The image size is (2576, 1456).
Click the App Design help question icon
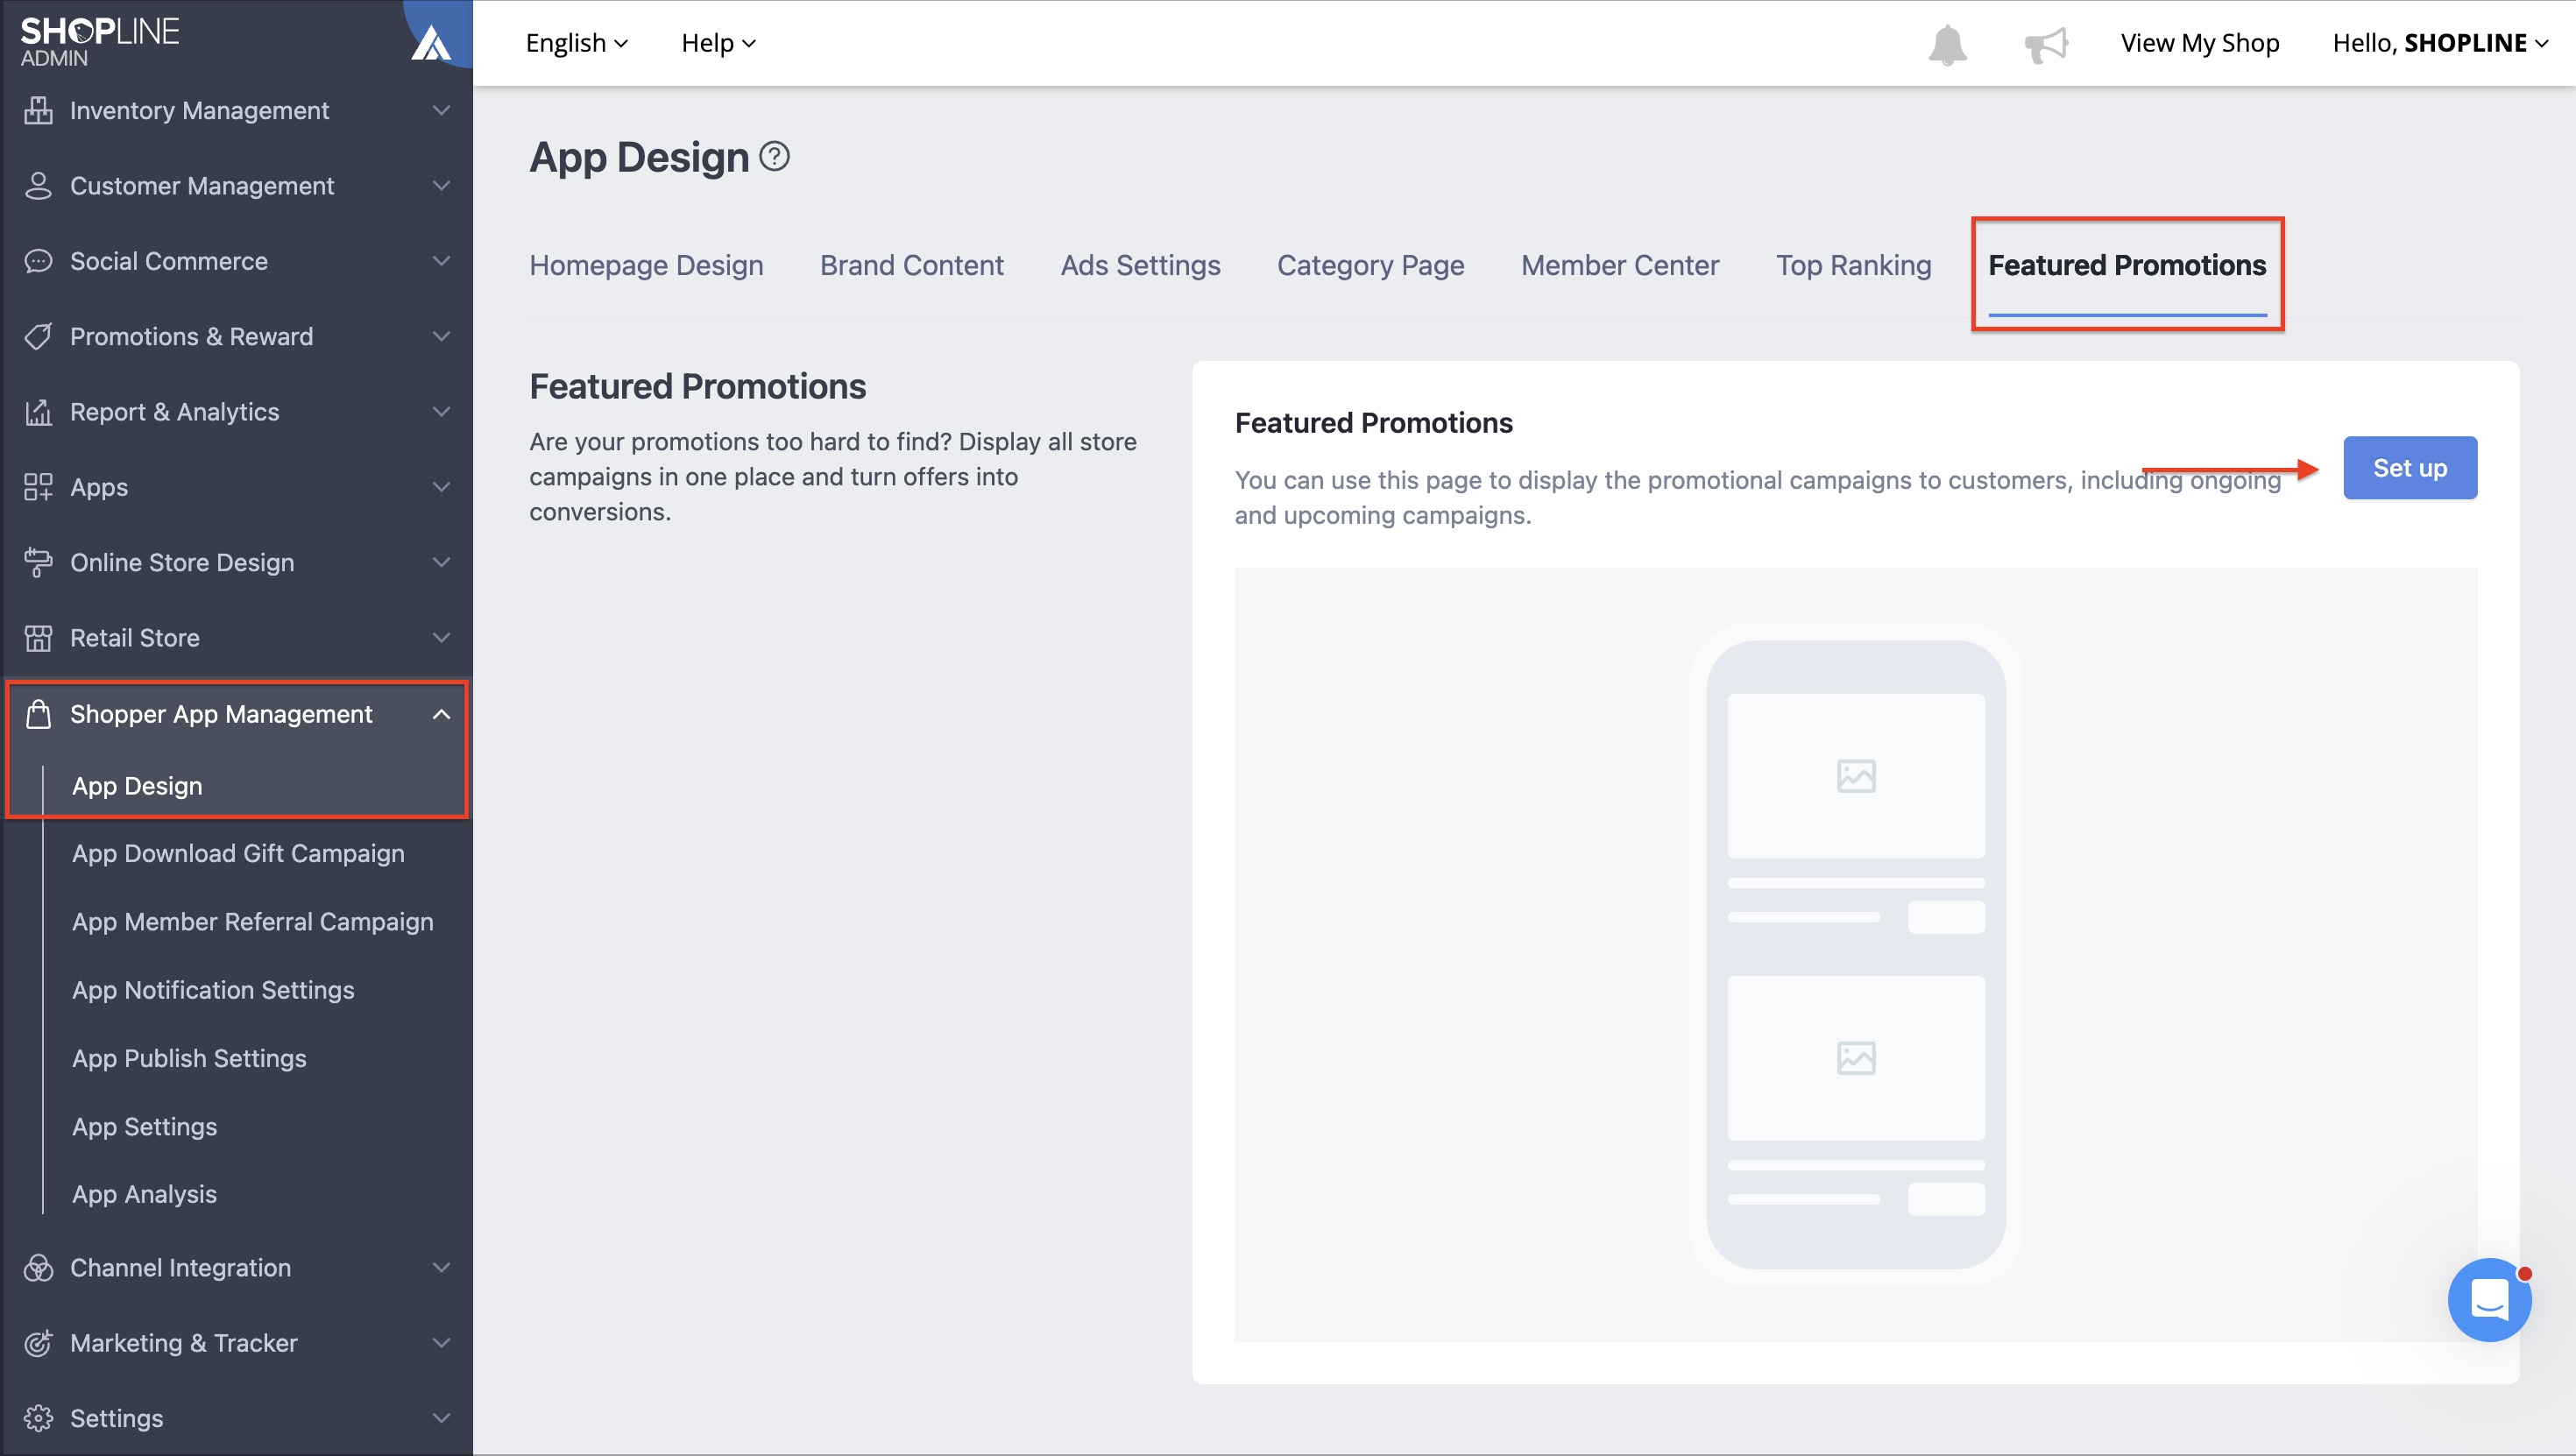click(774, 157)
